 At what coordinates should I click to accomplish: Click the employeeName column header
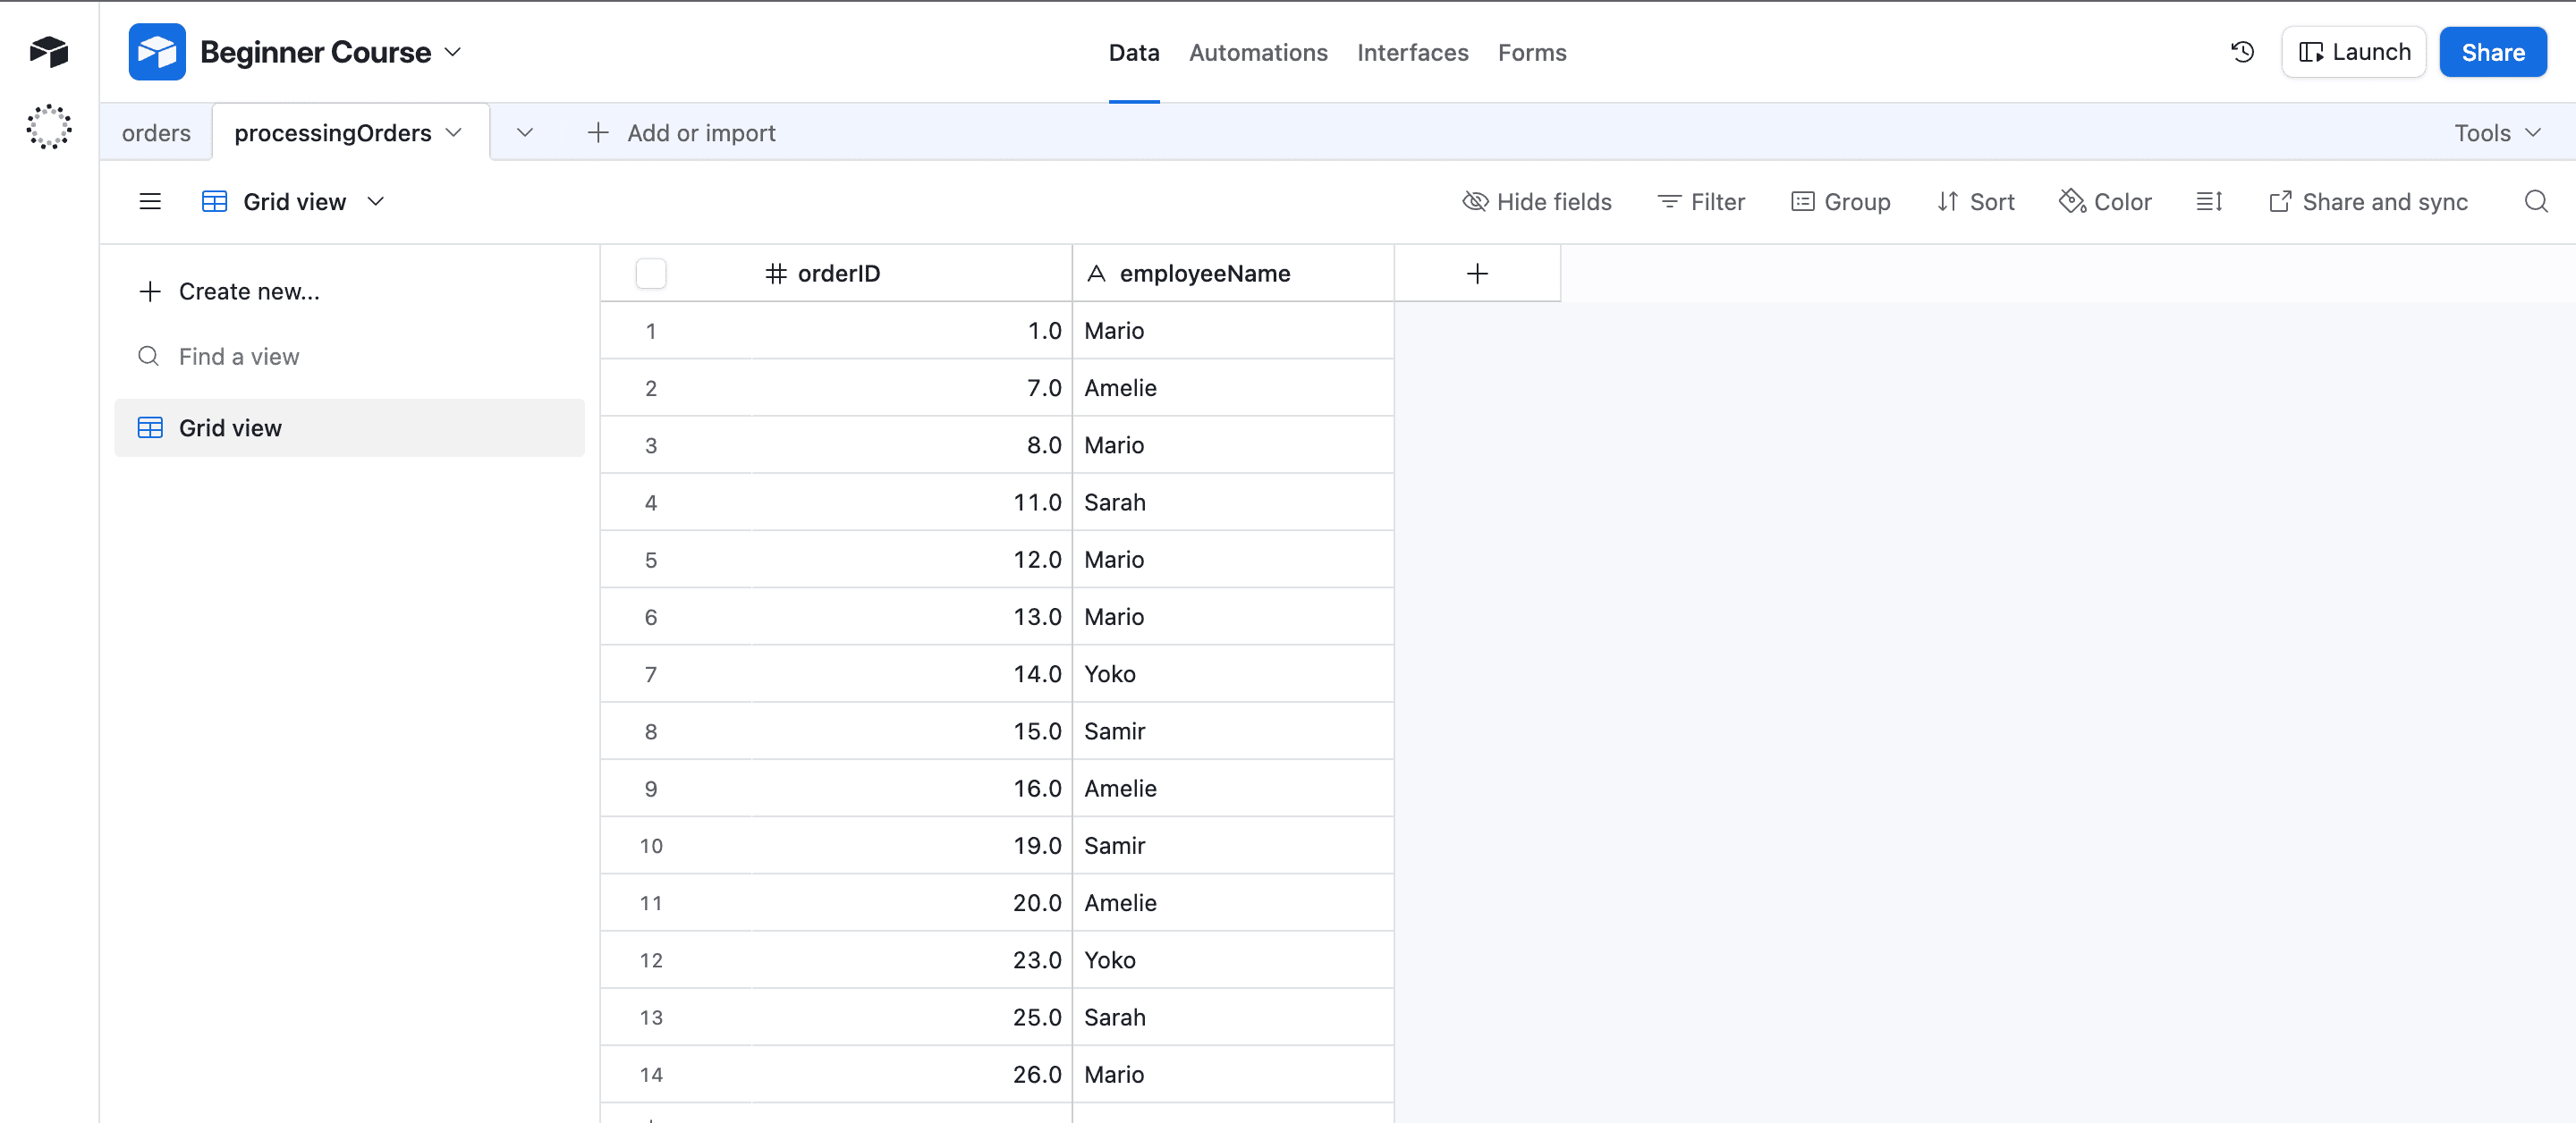coord(1233,273)
